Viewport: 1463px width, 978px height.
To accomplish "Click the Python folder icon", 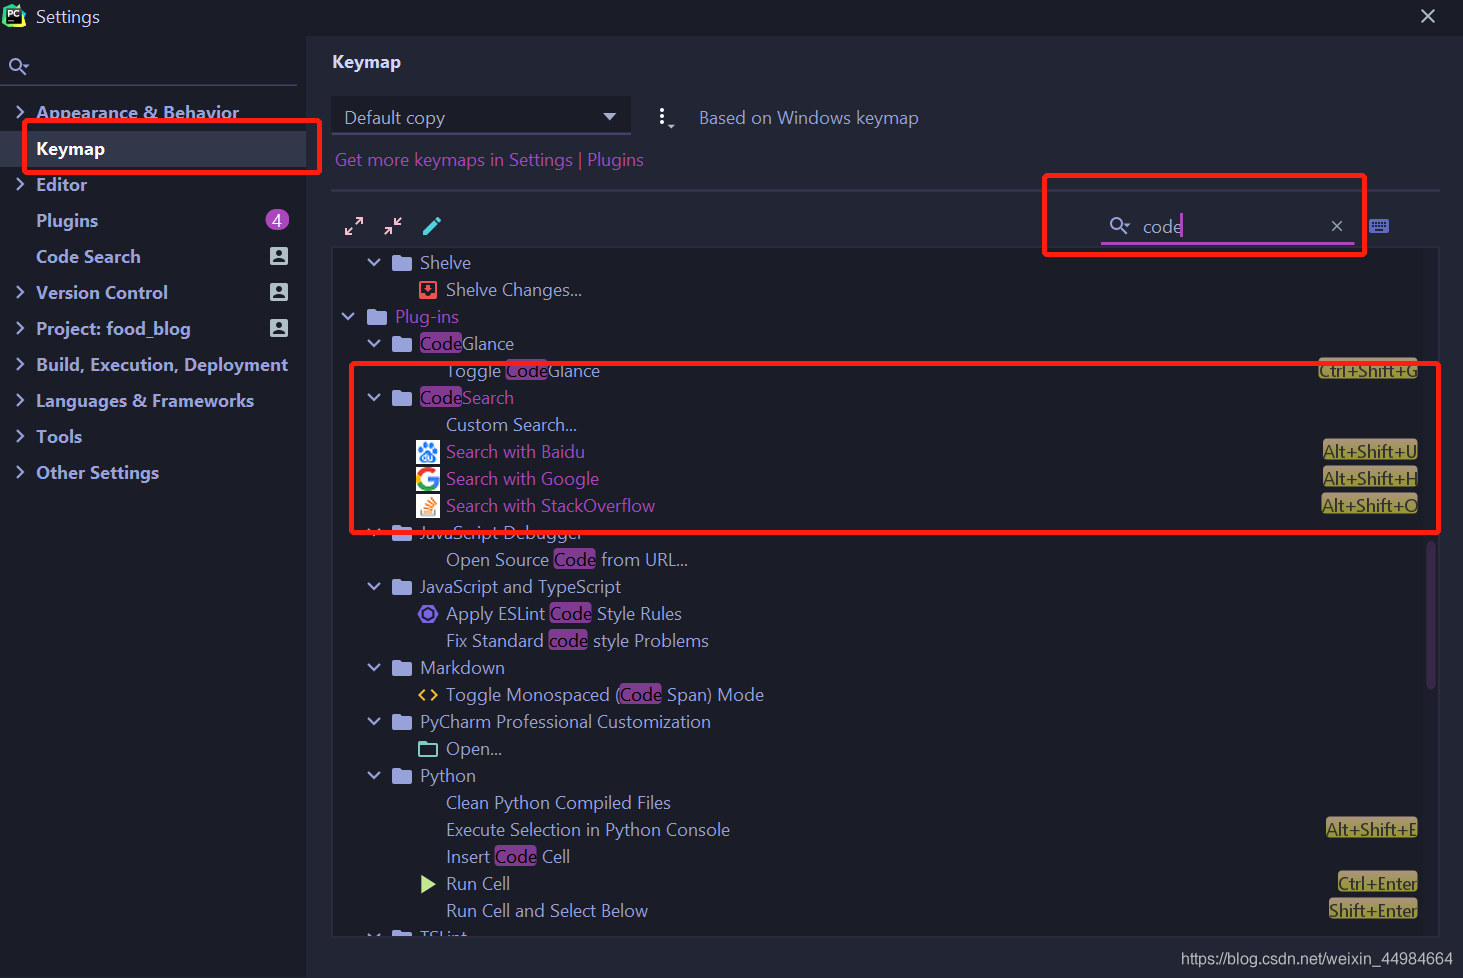I will point(402,776).
